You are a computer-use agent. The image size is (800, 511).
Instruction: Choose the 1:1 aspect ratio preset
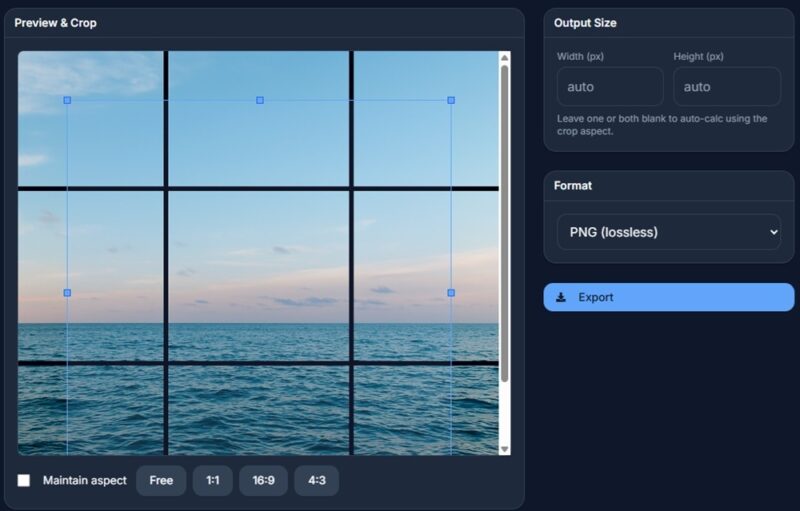[213, 480]
